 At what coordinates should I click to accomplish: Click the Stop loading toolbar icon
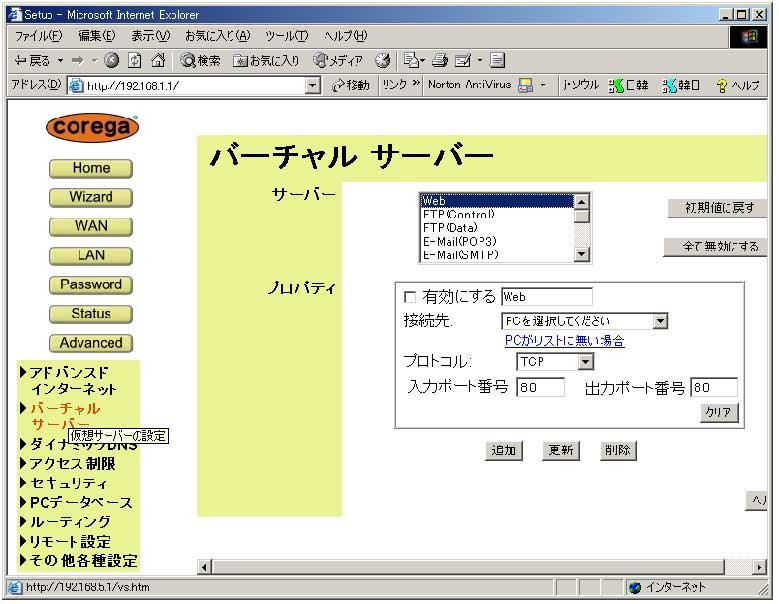coord(111,61)
